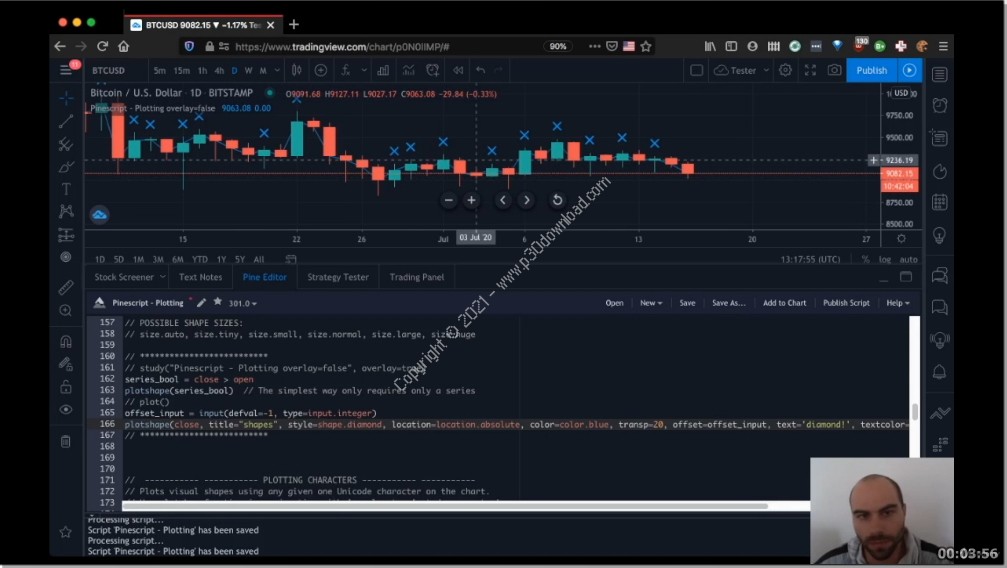
Task: Click Publish Script button
Action: [846, 303]
